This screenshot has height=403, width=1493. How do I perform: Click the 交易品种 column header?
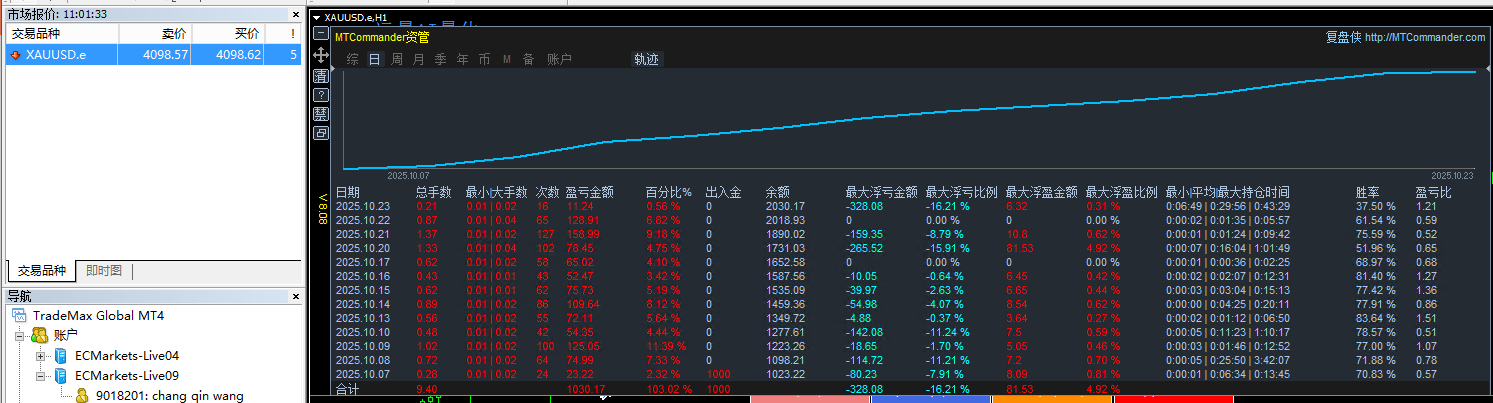(61, 33)
